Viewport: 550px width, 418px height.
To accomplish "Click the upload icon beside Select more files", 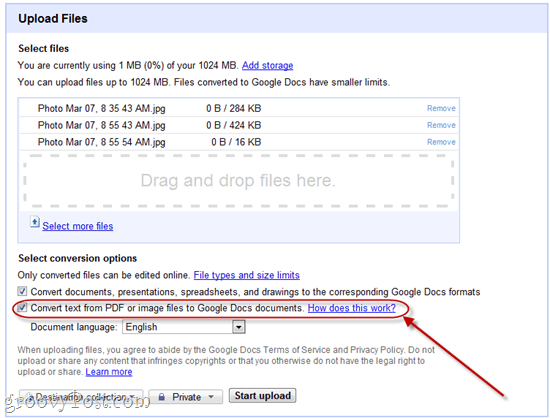I will [x=35, y=222].
